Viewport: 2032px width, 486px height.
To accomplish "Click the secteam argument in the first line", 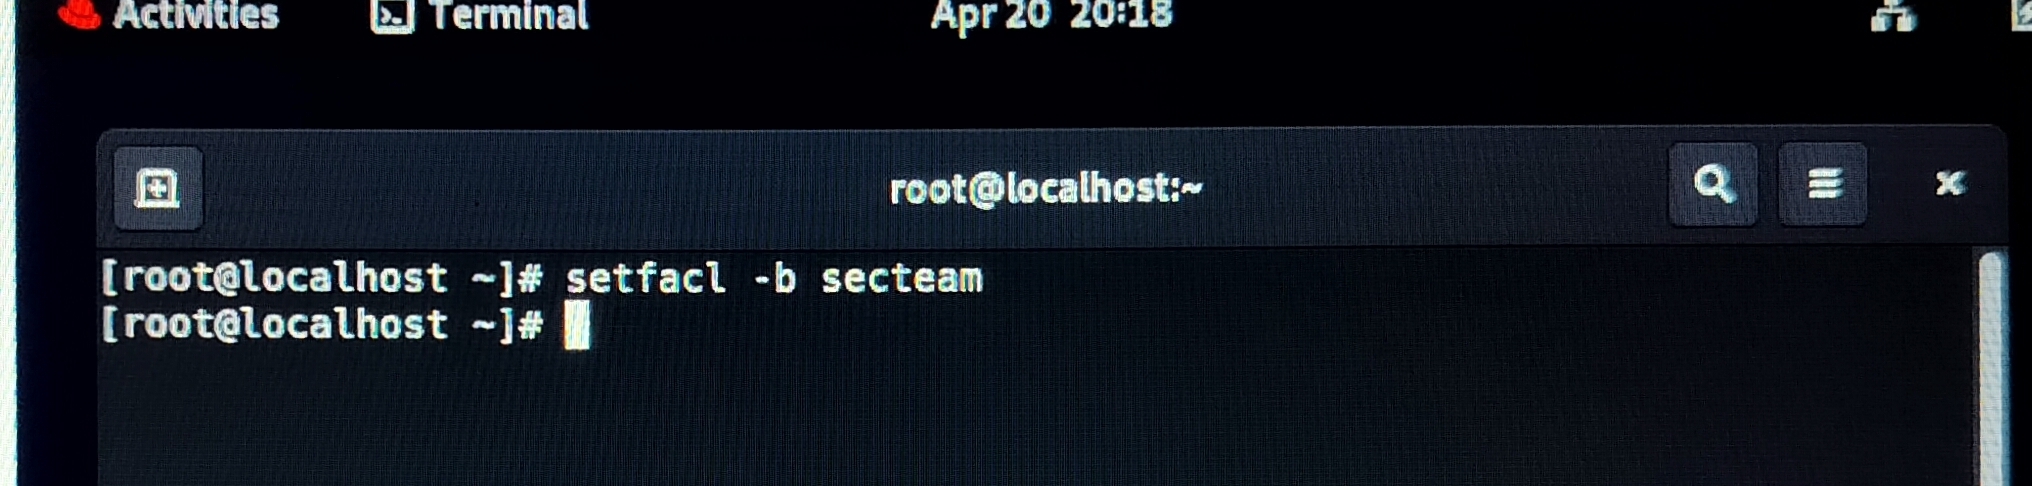I will tap(902, 279).
